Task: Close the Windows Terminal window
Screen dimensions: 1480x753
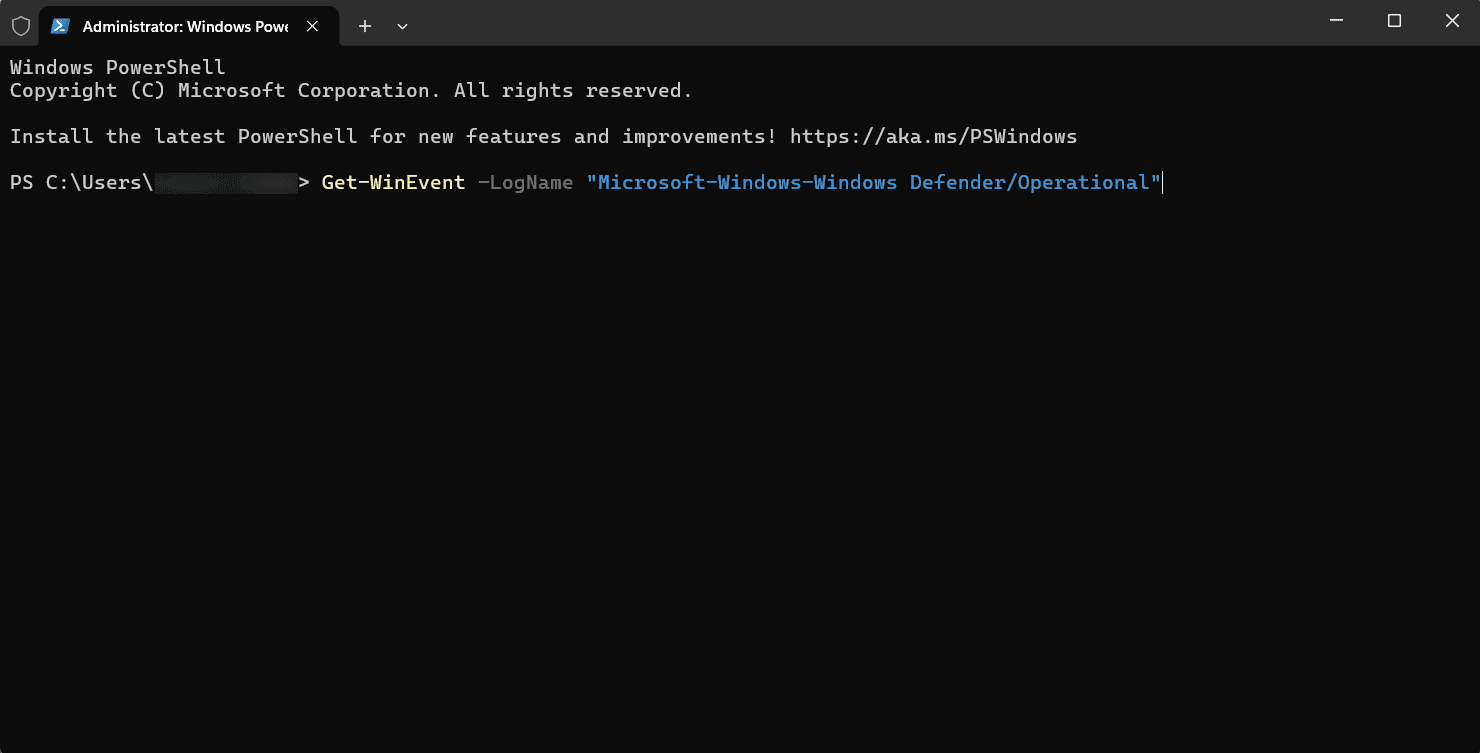Action: coord(1452,21)
